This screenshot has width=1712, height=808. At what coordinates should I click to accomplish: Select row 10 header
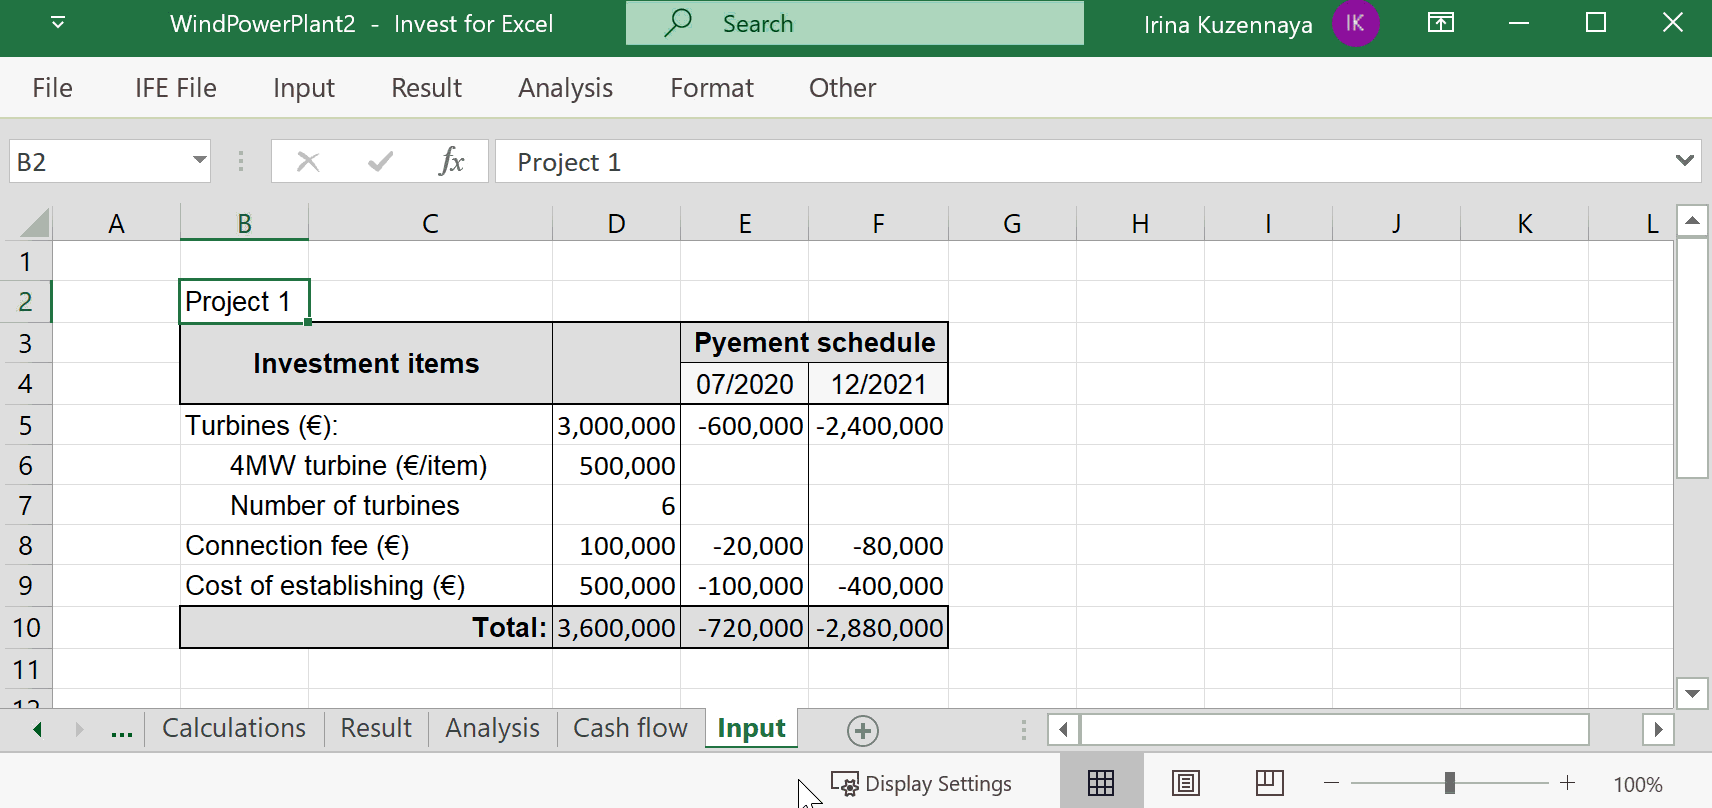[26, 627]
